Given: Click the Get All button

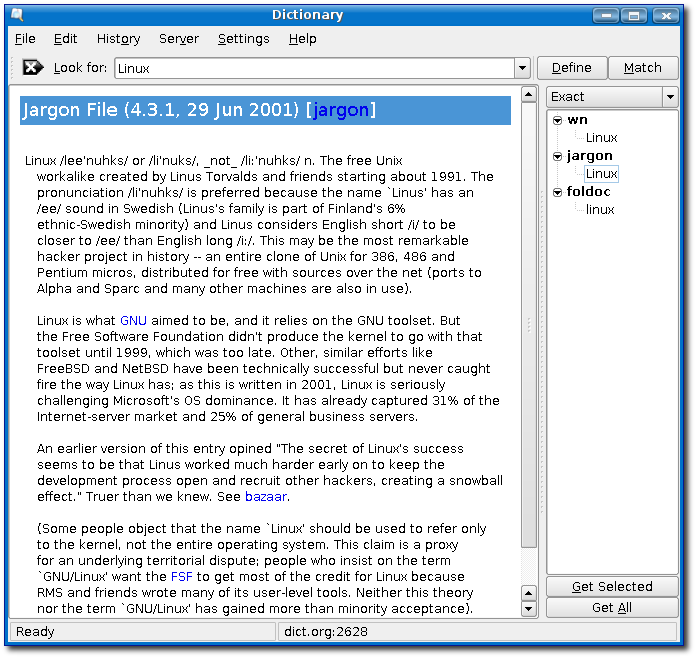Looking at the screenshot, I should click(612, 607).
